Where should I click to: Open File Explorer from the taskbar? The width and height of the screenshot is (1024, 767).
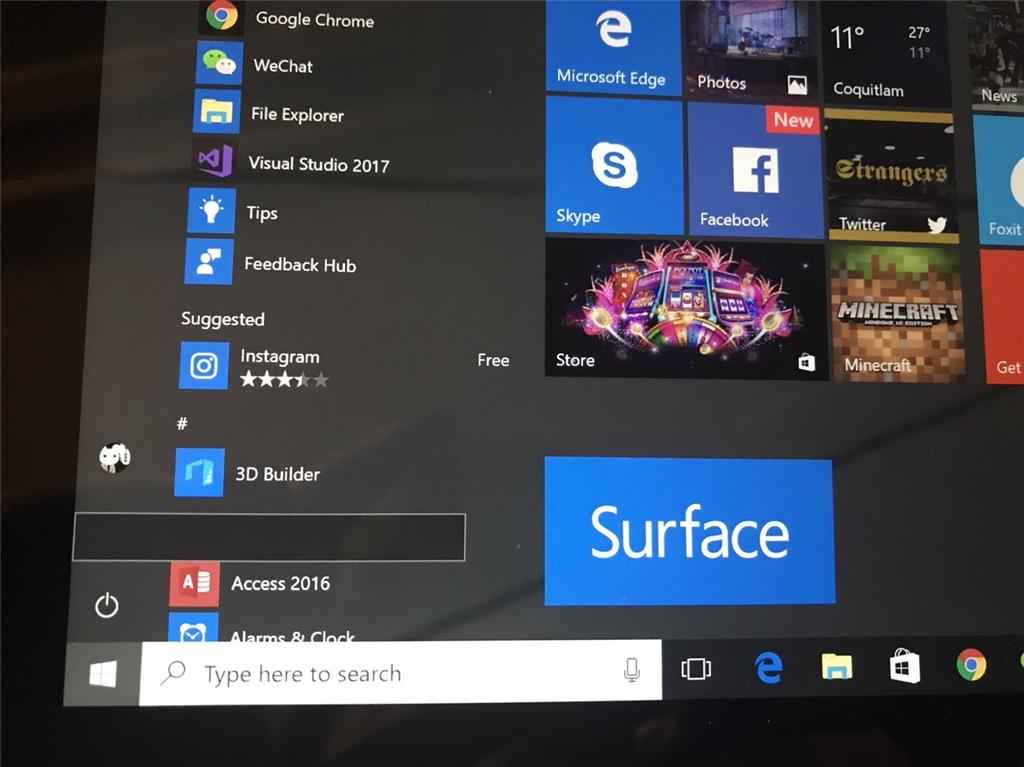tap(837, 667)
